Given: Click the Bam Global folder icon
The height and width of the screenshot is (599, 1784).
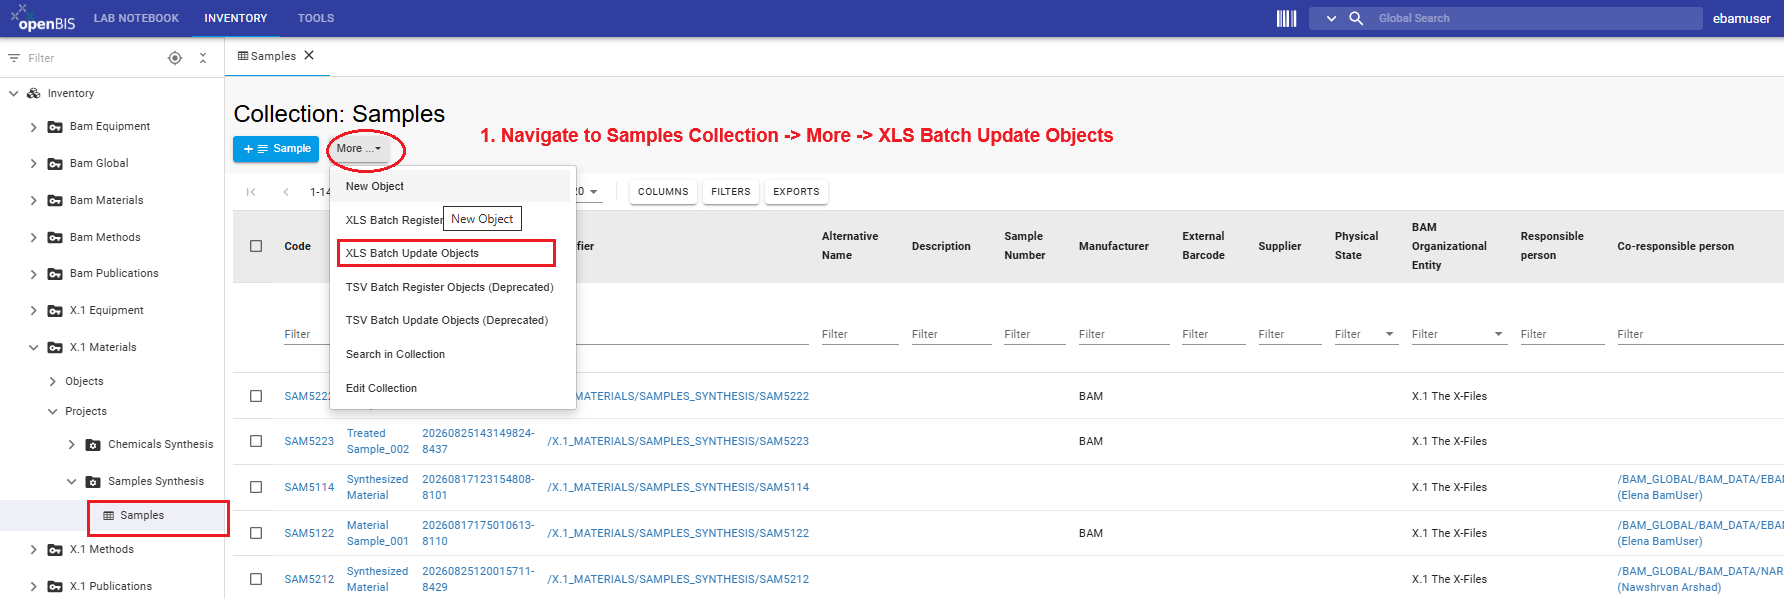Looking at the screenshot, I should click(55, 164).
